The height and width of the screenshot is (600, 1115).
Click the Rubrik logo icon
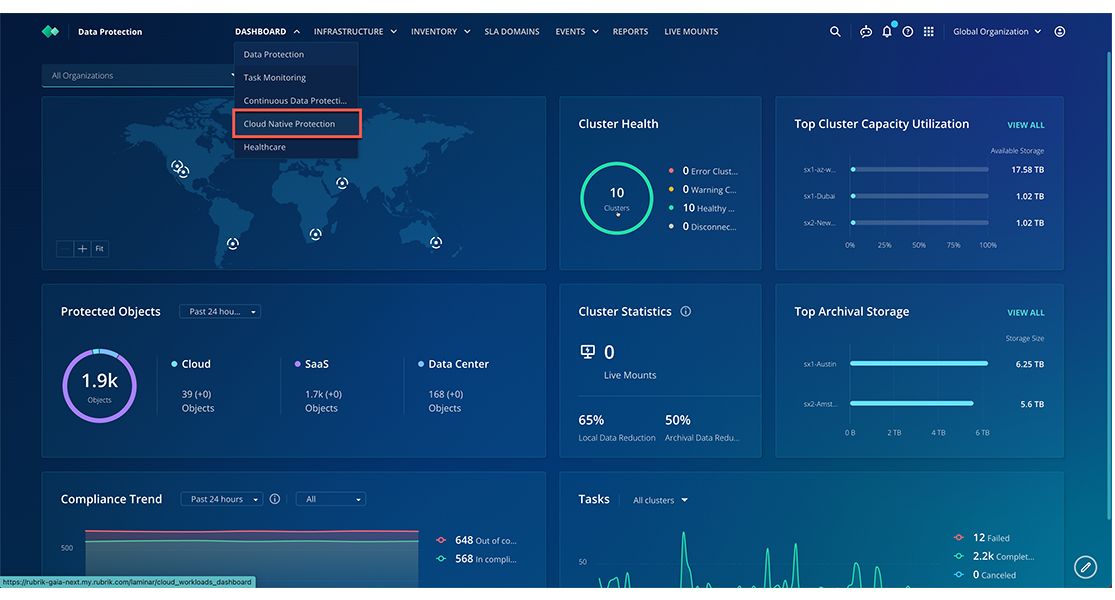(50, 31)
